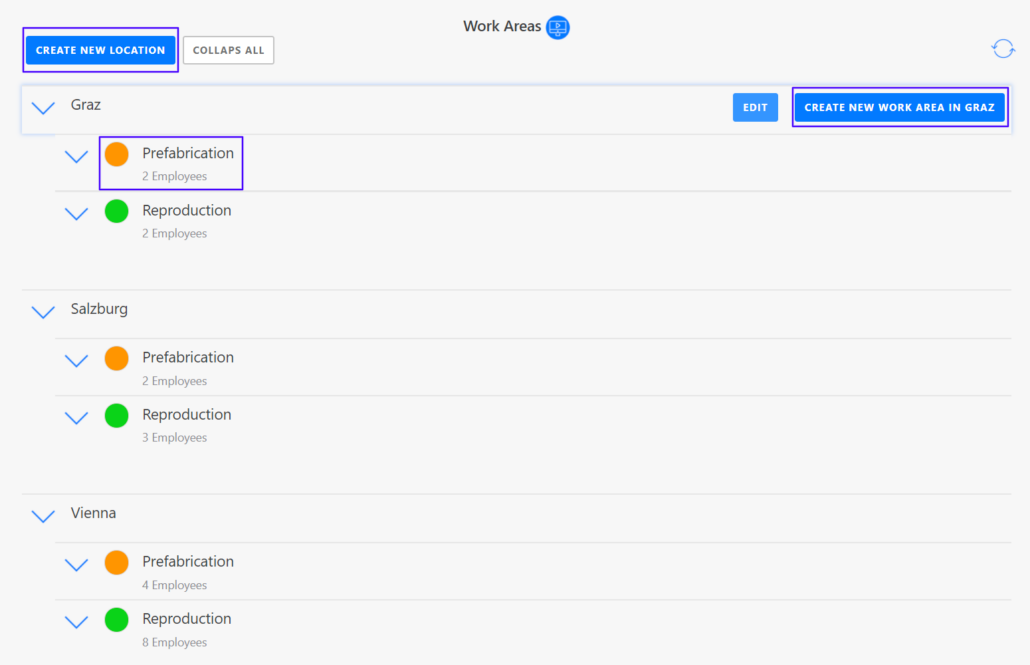Viewport: 1030px width, 665px height.
Task: Expand Prefabrication work area in Graz
Action: tap(77, 156)
